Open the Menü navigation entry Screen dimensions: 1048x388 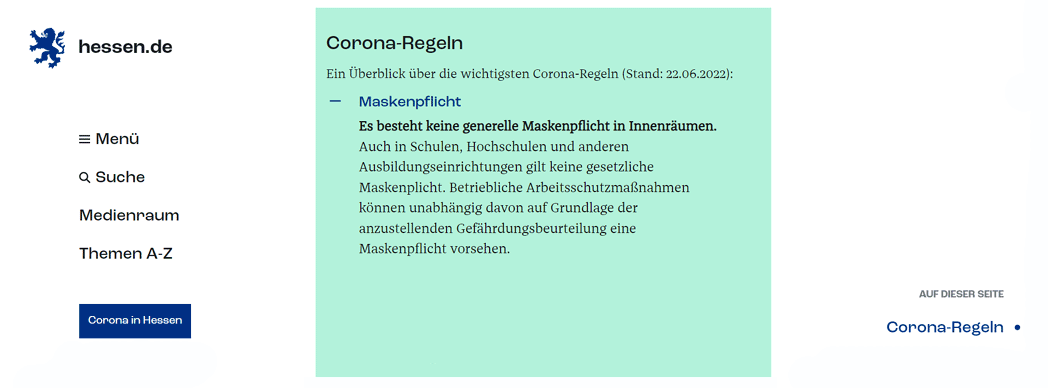pos(109,140)
